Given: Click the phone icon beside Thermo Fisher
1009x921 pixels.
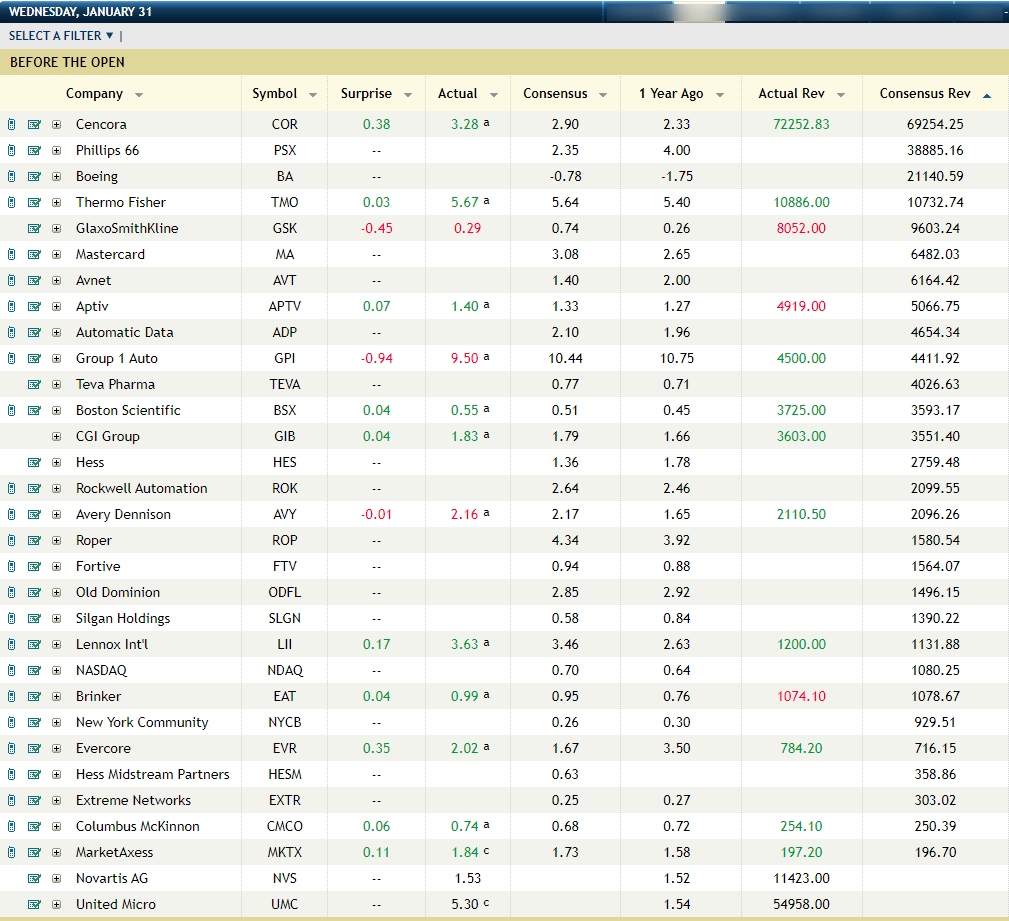Looking at the screenshot, I should click(11, 202).
